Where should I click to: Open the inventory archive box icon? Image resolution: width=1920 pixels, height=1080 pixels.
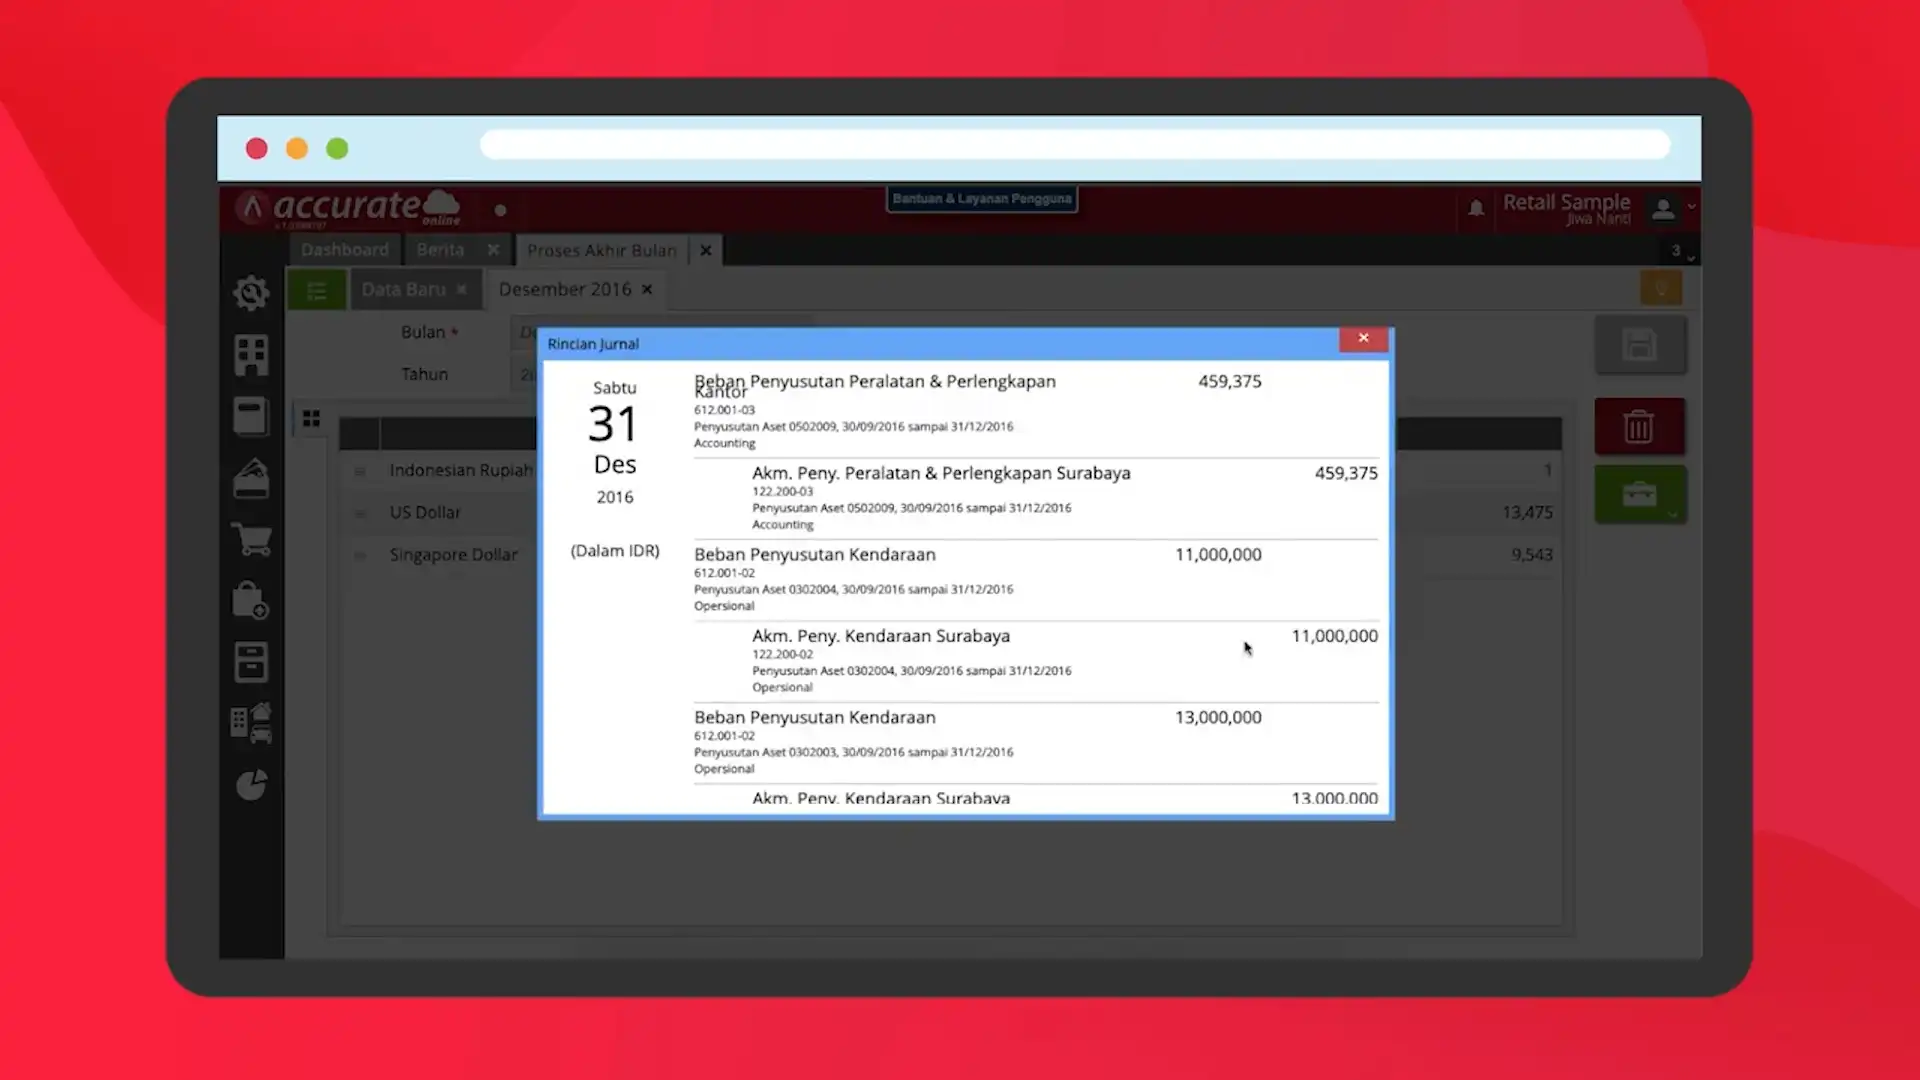[251, 662]
